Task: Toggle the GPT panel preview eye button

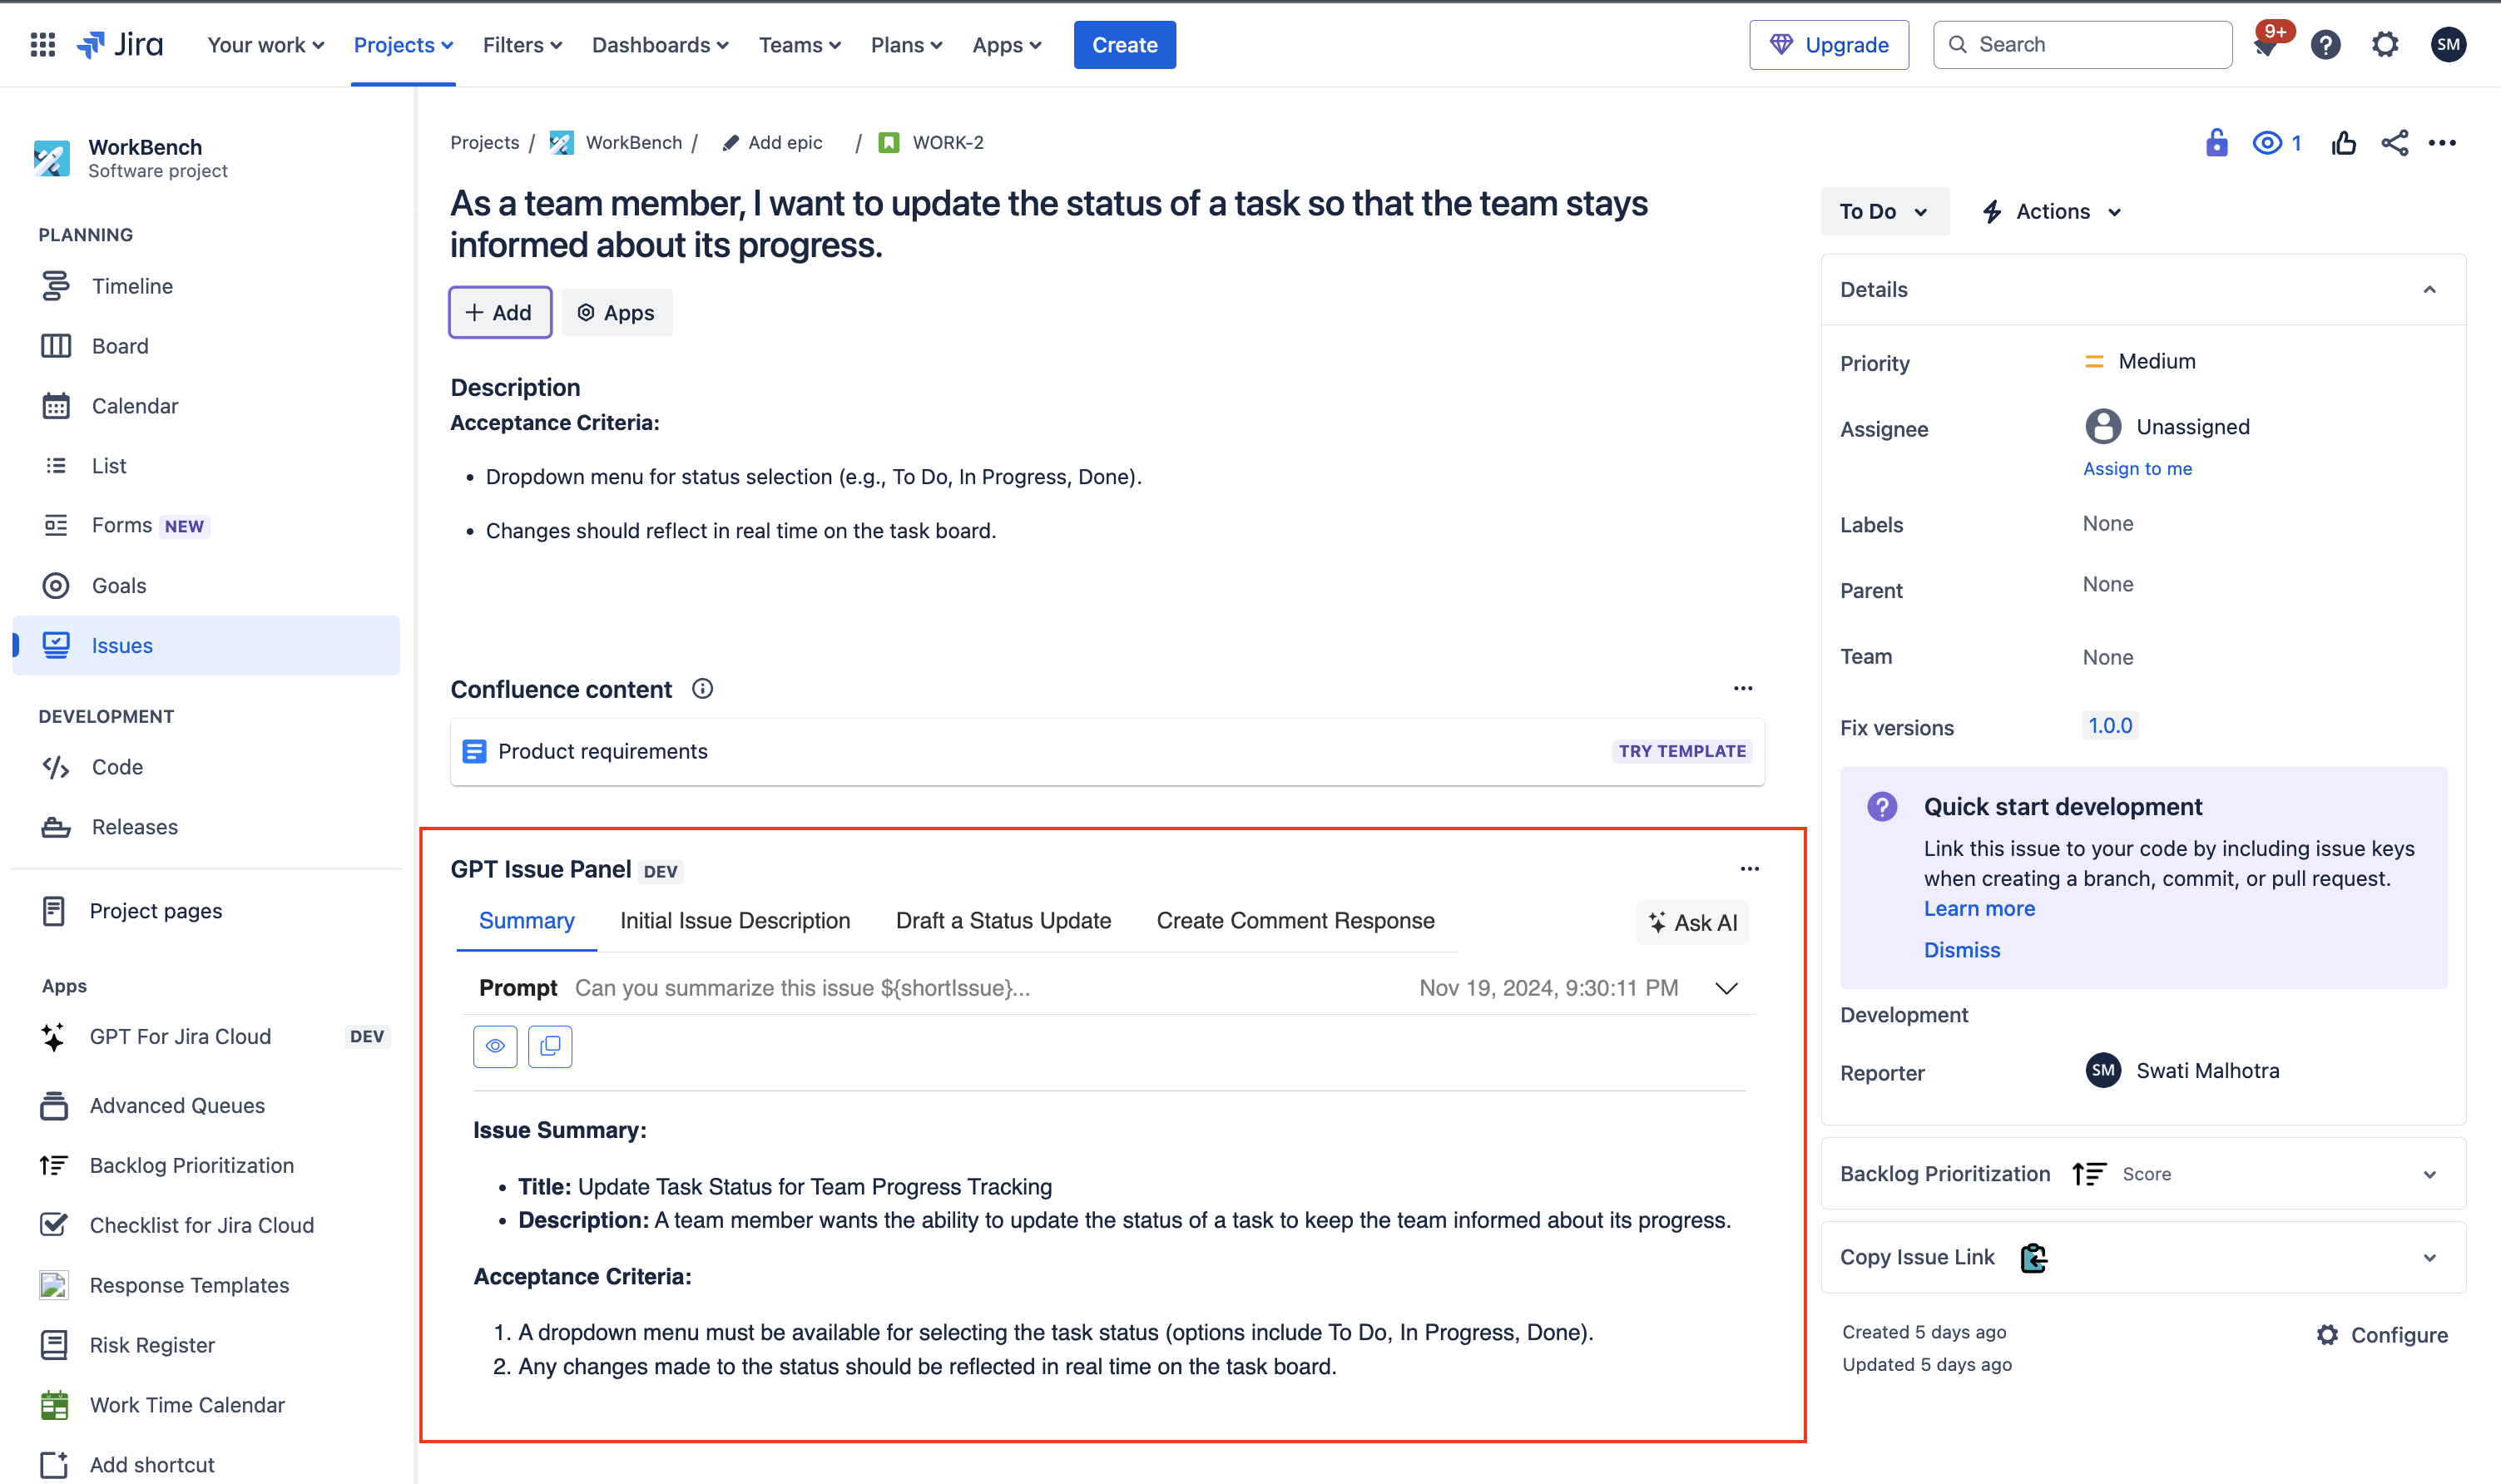Action: click(495, 1046)
